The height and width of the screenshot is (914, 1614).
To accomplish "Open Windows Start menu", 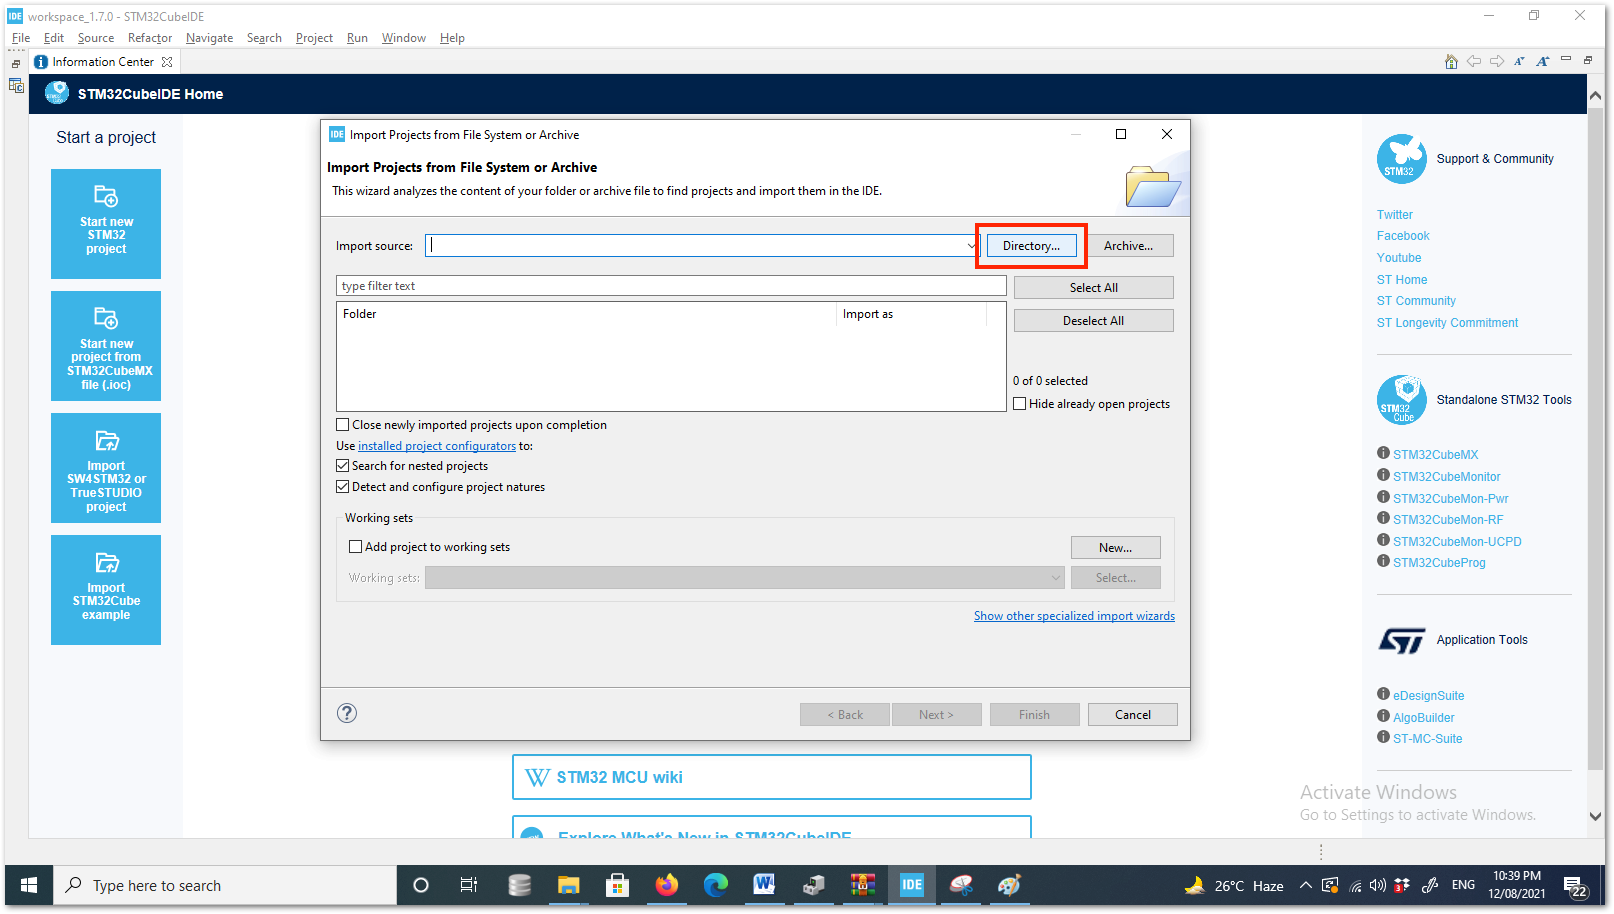I will click(x=29, y=885).
